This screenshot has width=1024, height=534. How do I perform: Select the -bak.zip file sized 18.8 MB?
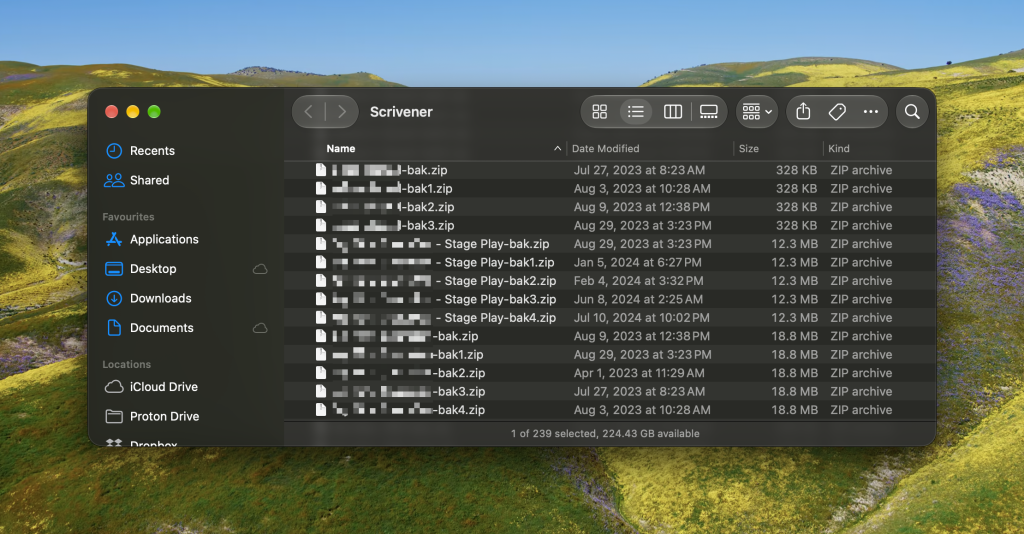coord(610,336)
